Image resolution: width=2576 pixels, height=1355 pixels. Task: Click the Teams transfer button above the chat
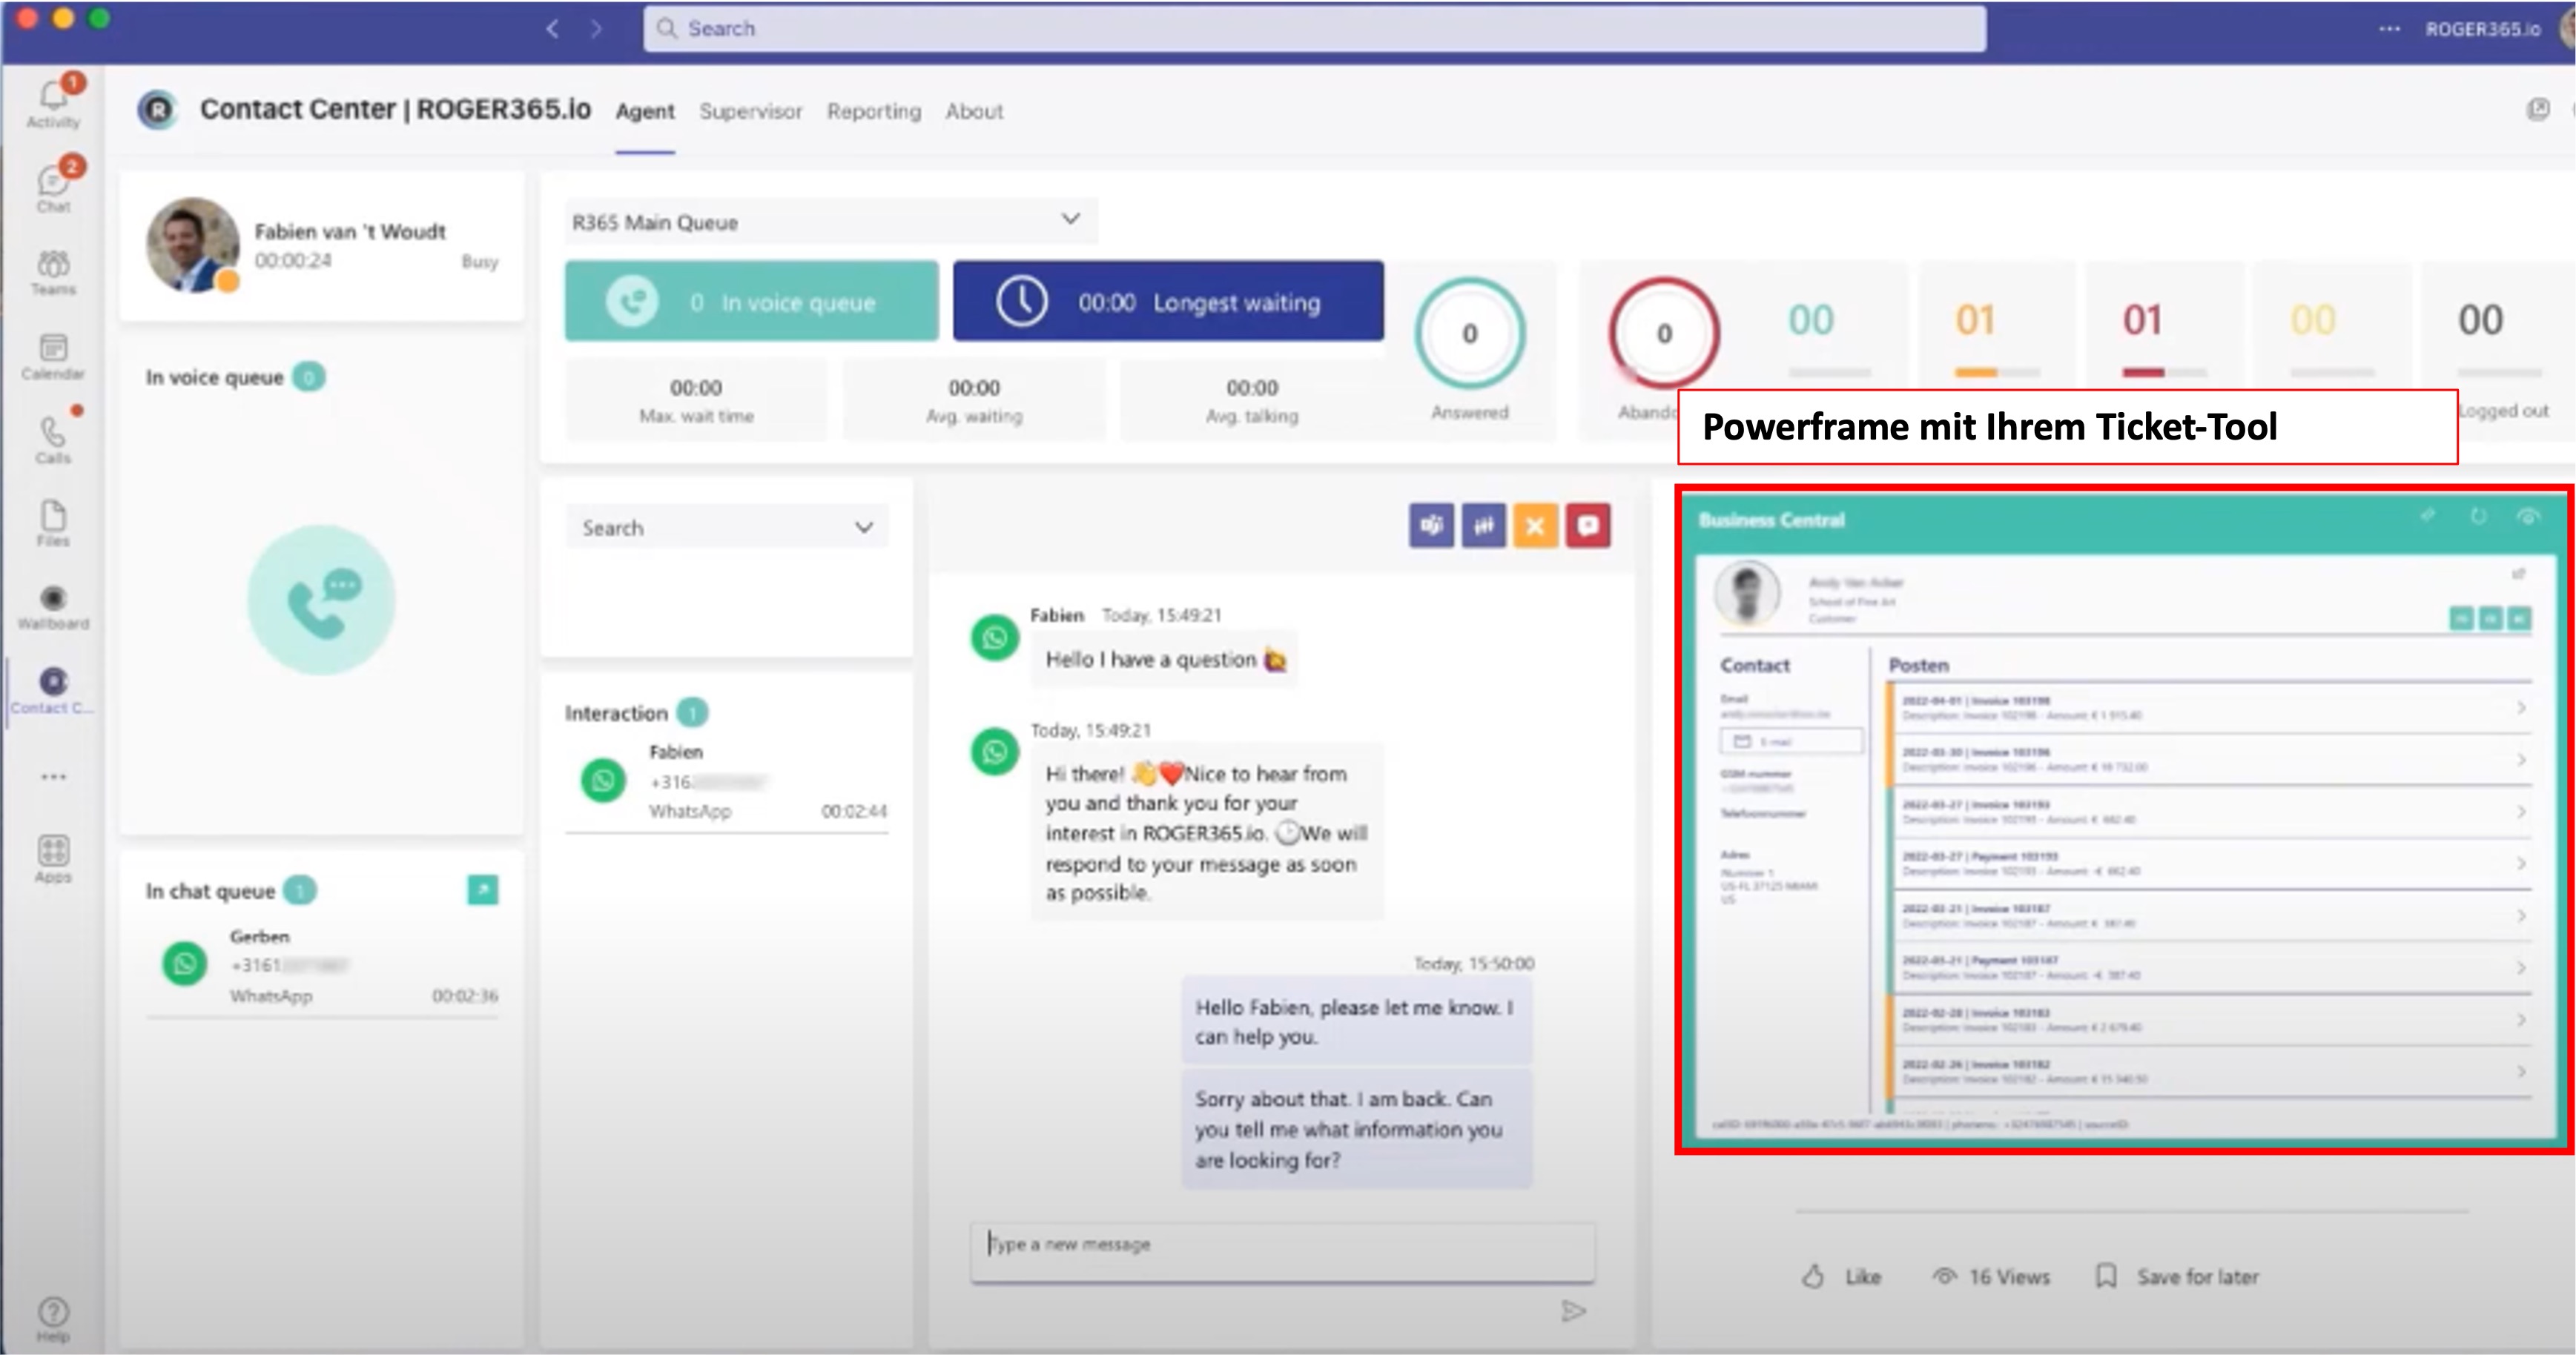tap(1431, 525)
